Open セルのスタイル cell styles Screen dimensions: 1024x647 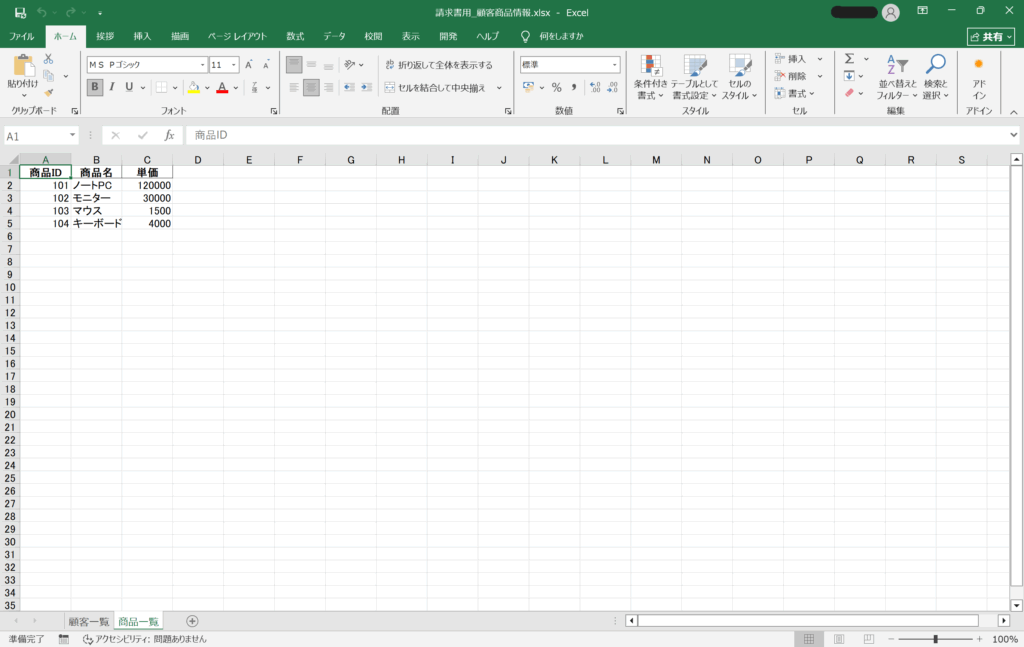(739, 77)
